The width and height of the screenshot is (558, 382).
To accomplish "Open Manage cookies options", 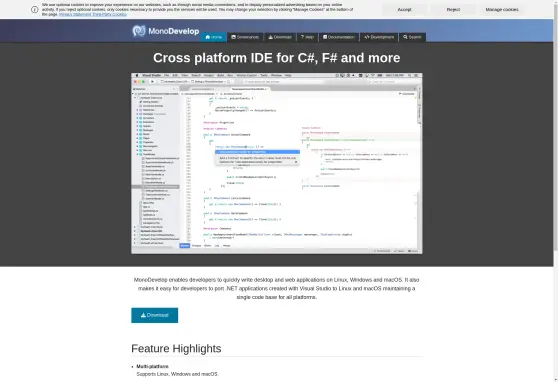I will [502, 10].
